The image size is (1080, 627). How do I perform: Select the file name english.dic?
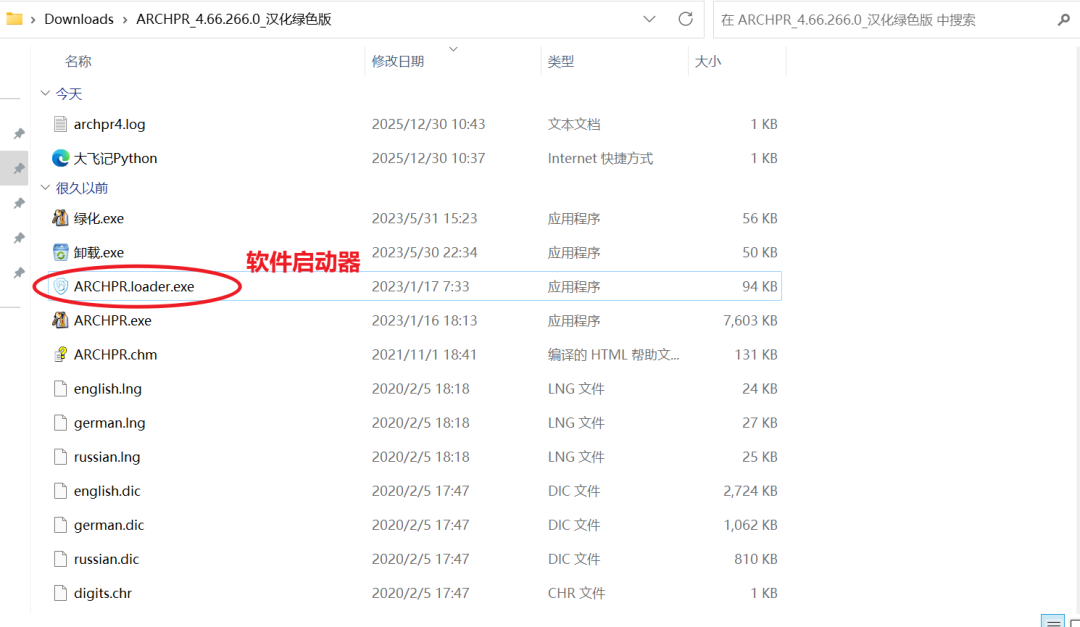107,491
